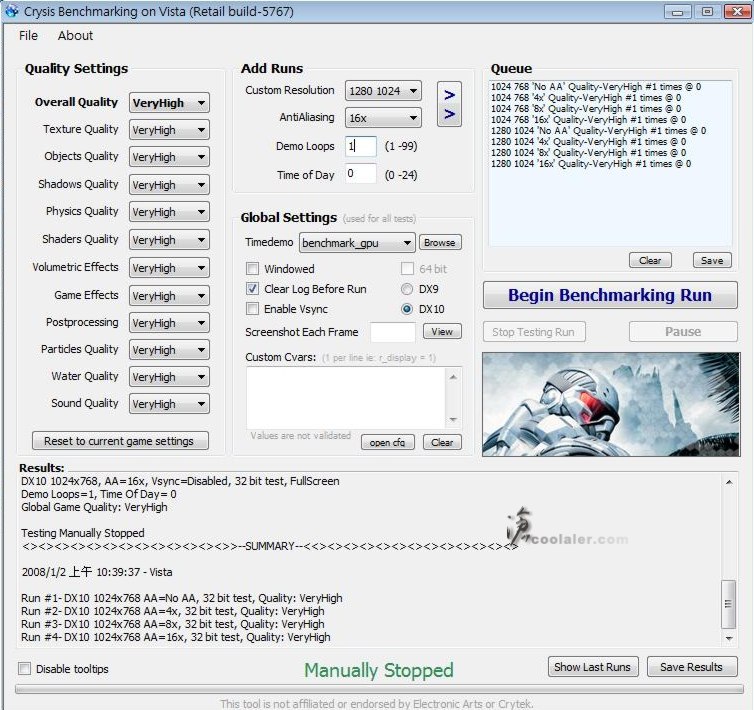Expand the Volumetric Effects dropdown
754x710 pixels.
click(x=169, y=267)
